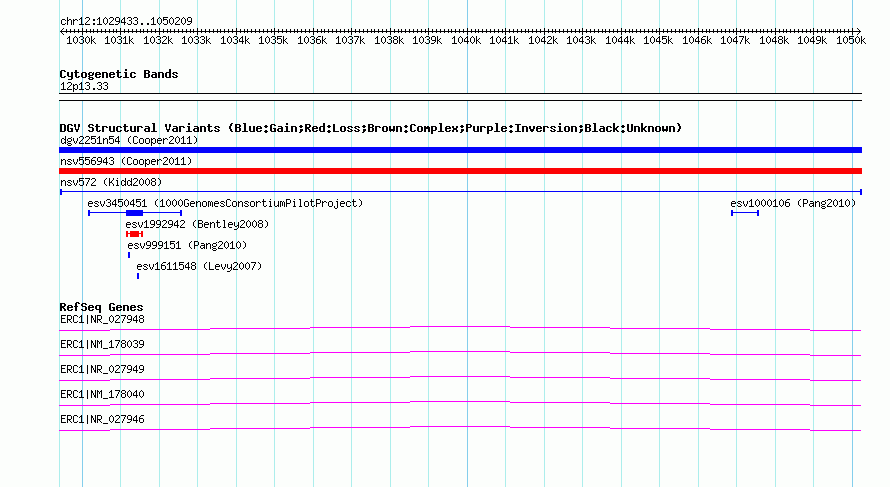The height and width of the screenshot is (487, 890).
Task: Click the DGV Structural Variants track title
Action: (371, 128)
